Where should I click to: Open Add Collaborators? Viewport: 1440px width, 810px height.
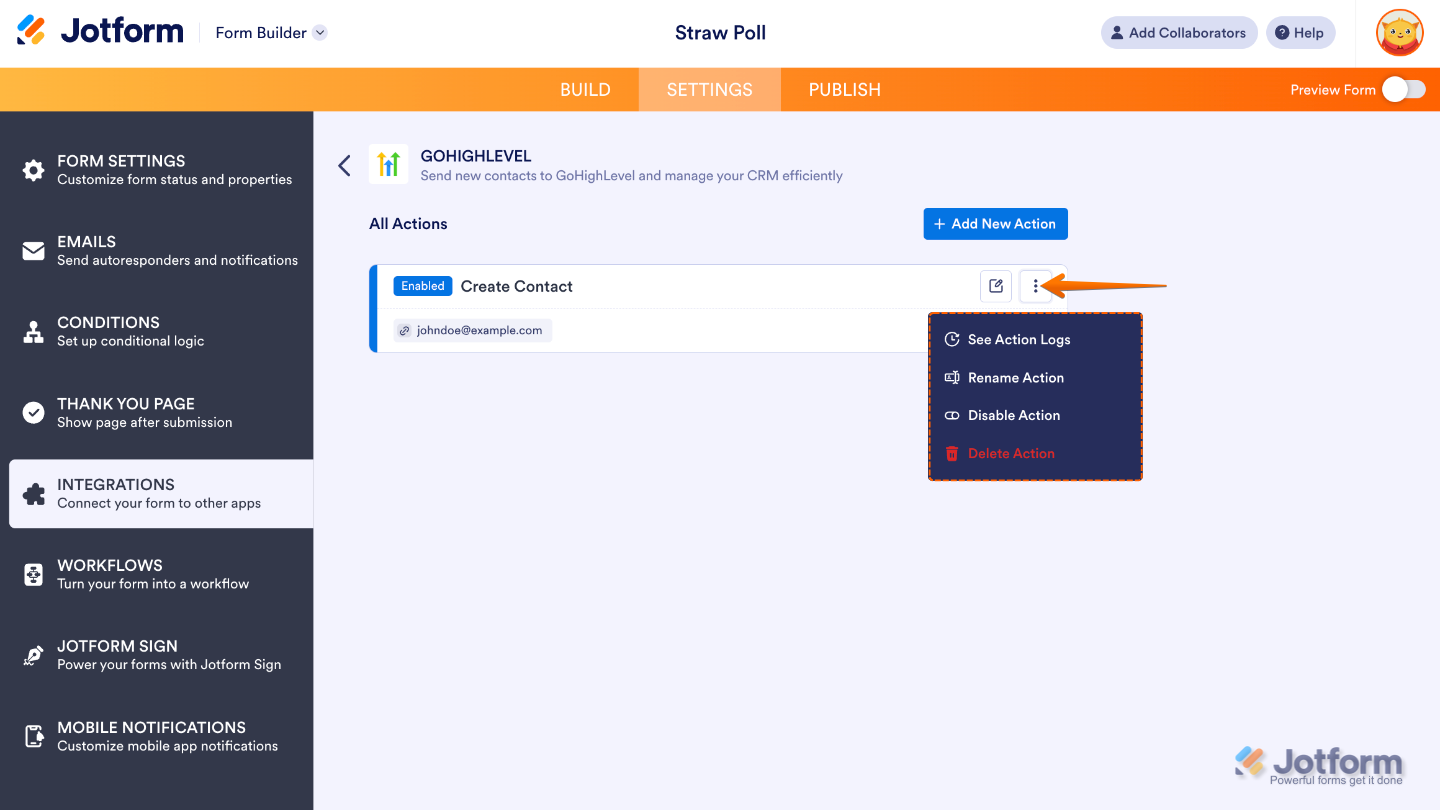pyautogui.click(x=1179, y=32)
